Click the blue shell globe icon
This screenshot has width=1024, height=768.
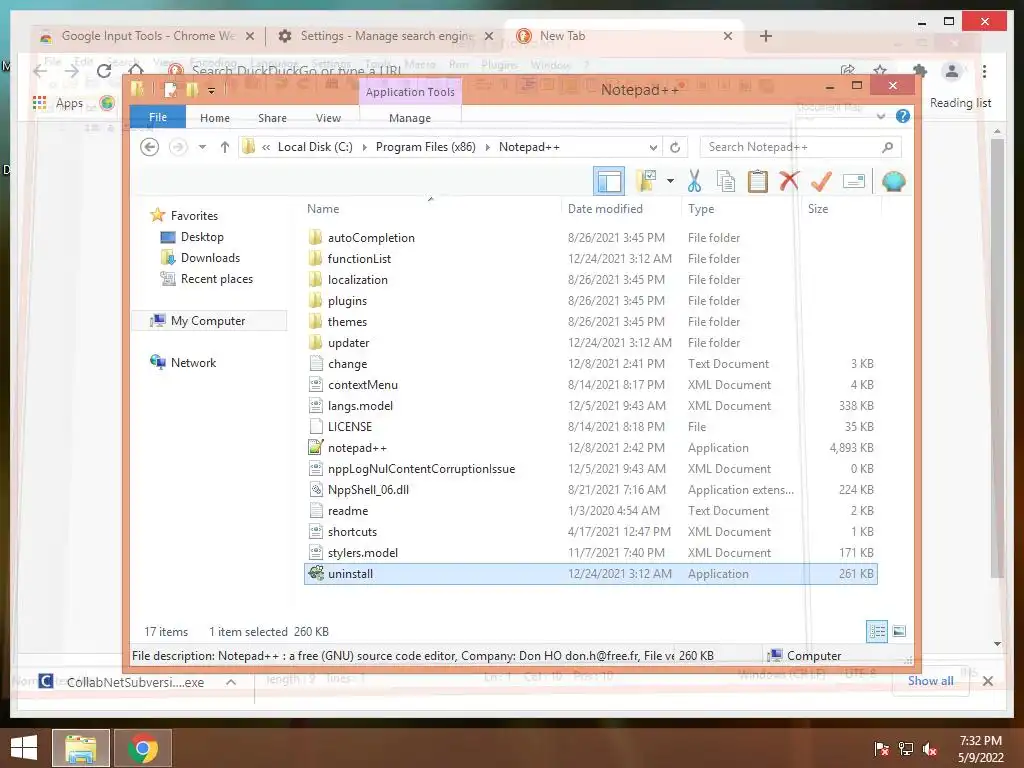point(893,181)
